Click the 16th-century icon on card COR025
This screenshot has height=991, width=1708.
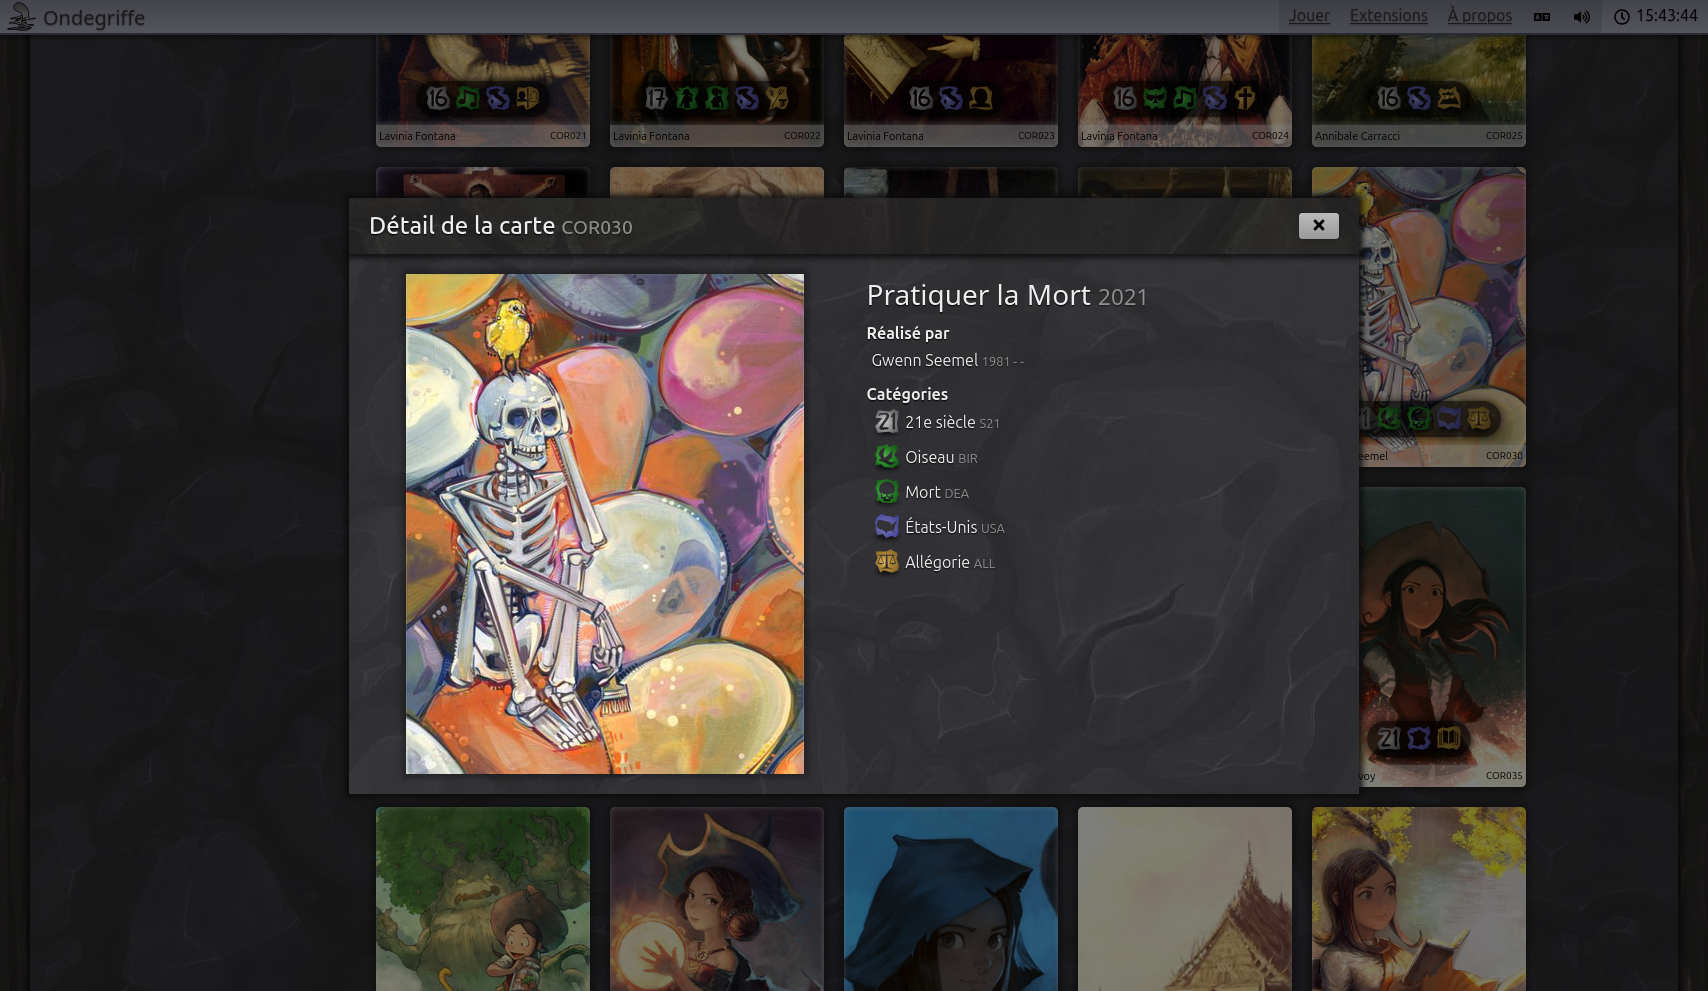tap(1389, 98)
